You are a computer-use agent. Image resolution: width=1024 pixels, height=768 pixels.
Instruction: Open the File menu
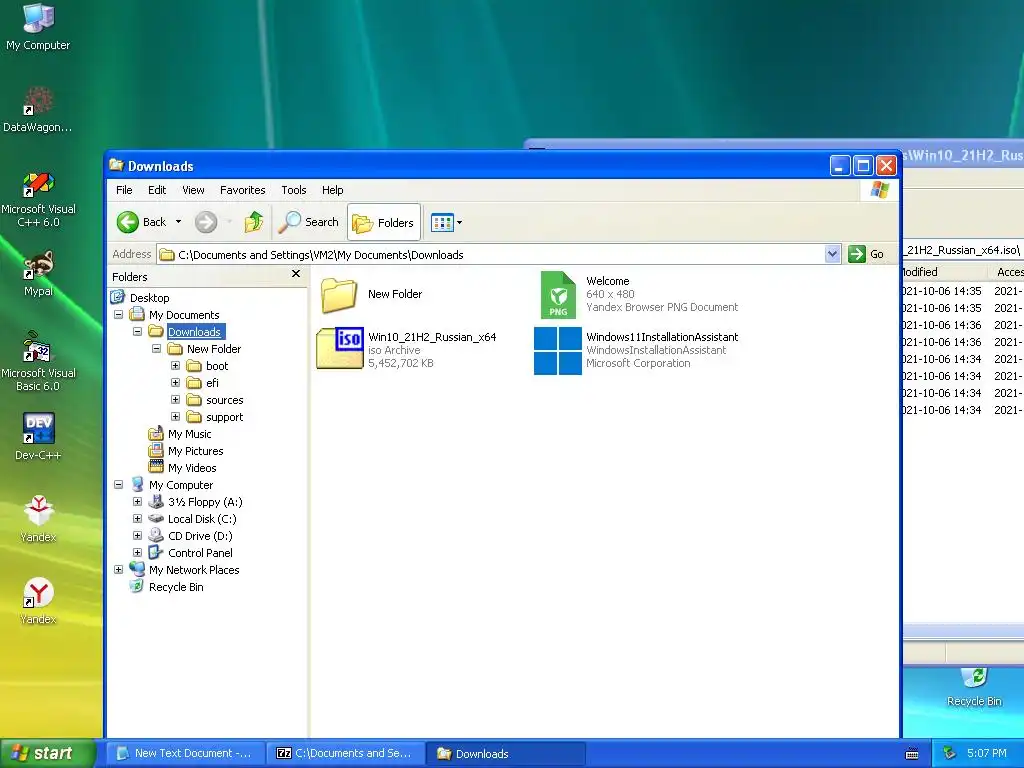(x=124, y=190)
